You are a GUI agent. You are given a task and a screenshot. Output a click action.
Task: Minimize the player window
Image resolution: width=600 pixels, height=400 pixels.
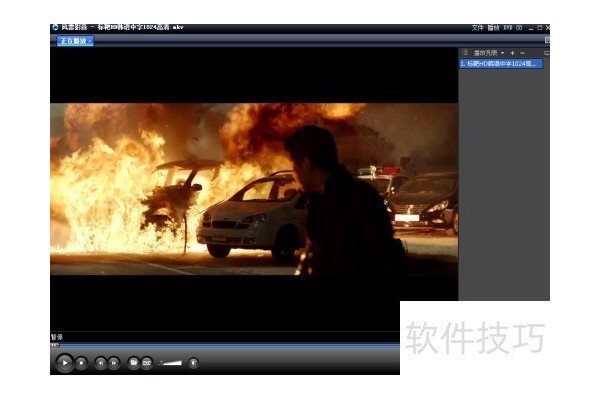tap(531, 28)
